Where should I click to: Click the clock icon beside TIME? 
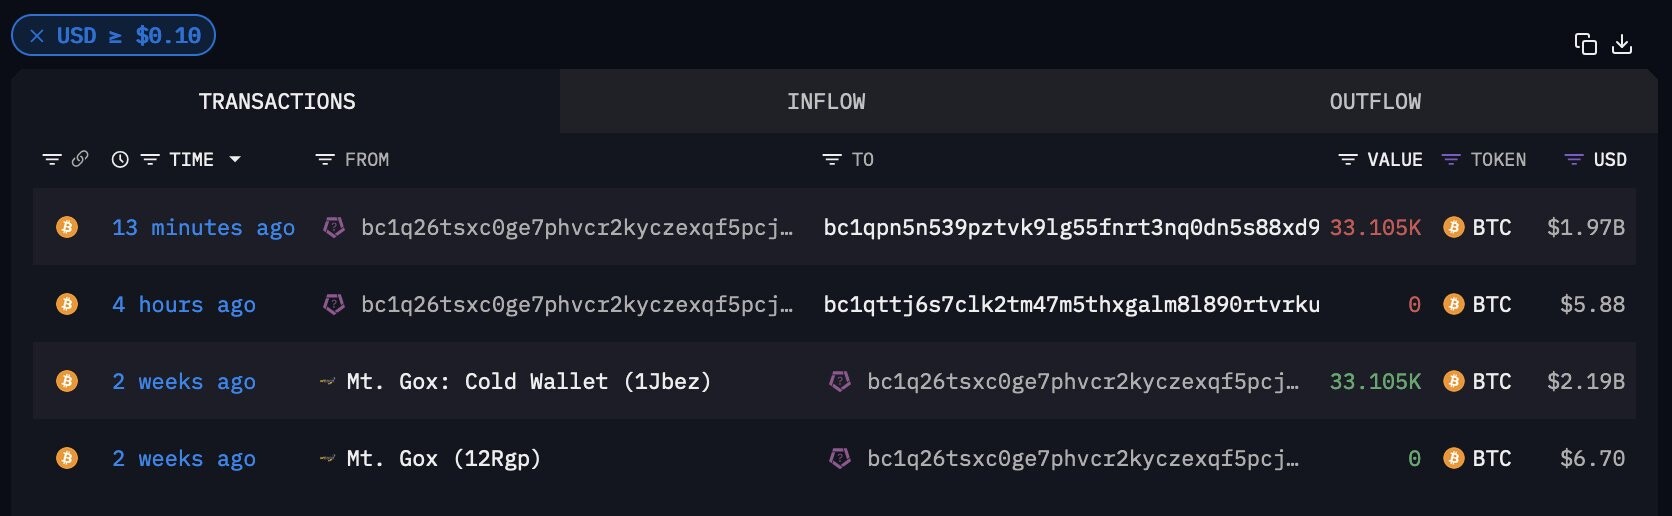(x=120, y=159)
